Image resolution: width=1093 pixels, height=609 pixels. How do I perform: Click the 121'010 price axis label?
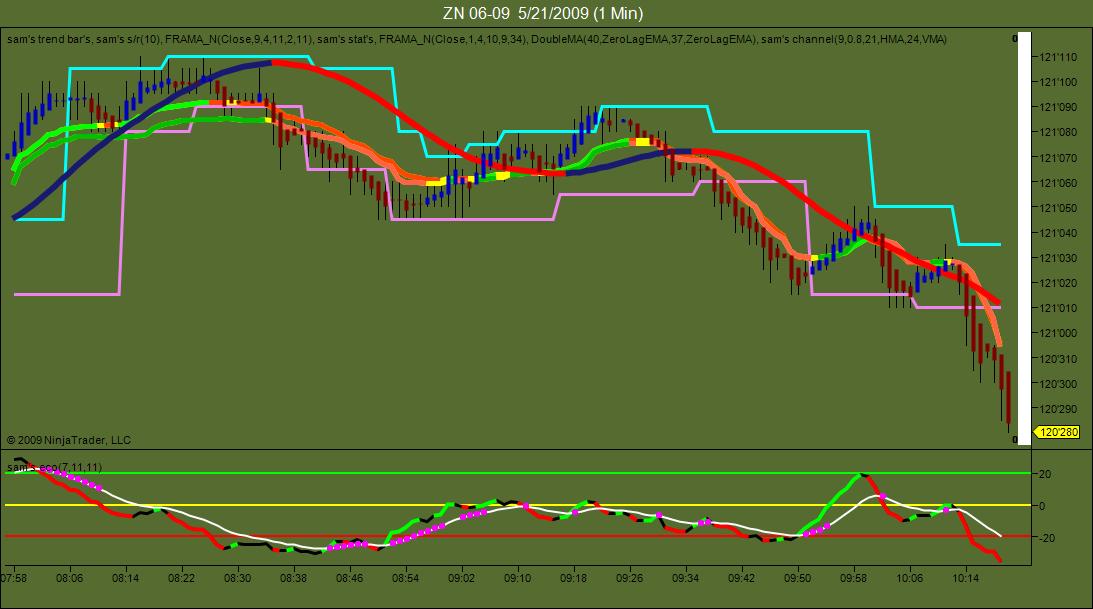click(x=1057, y=309)
